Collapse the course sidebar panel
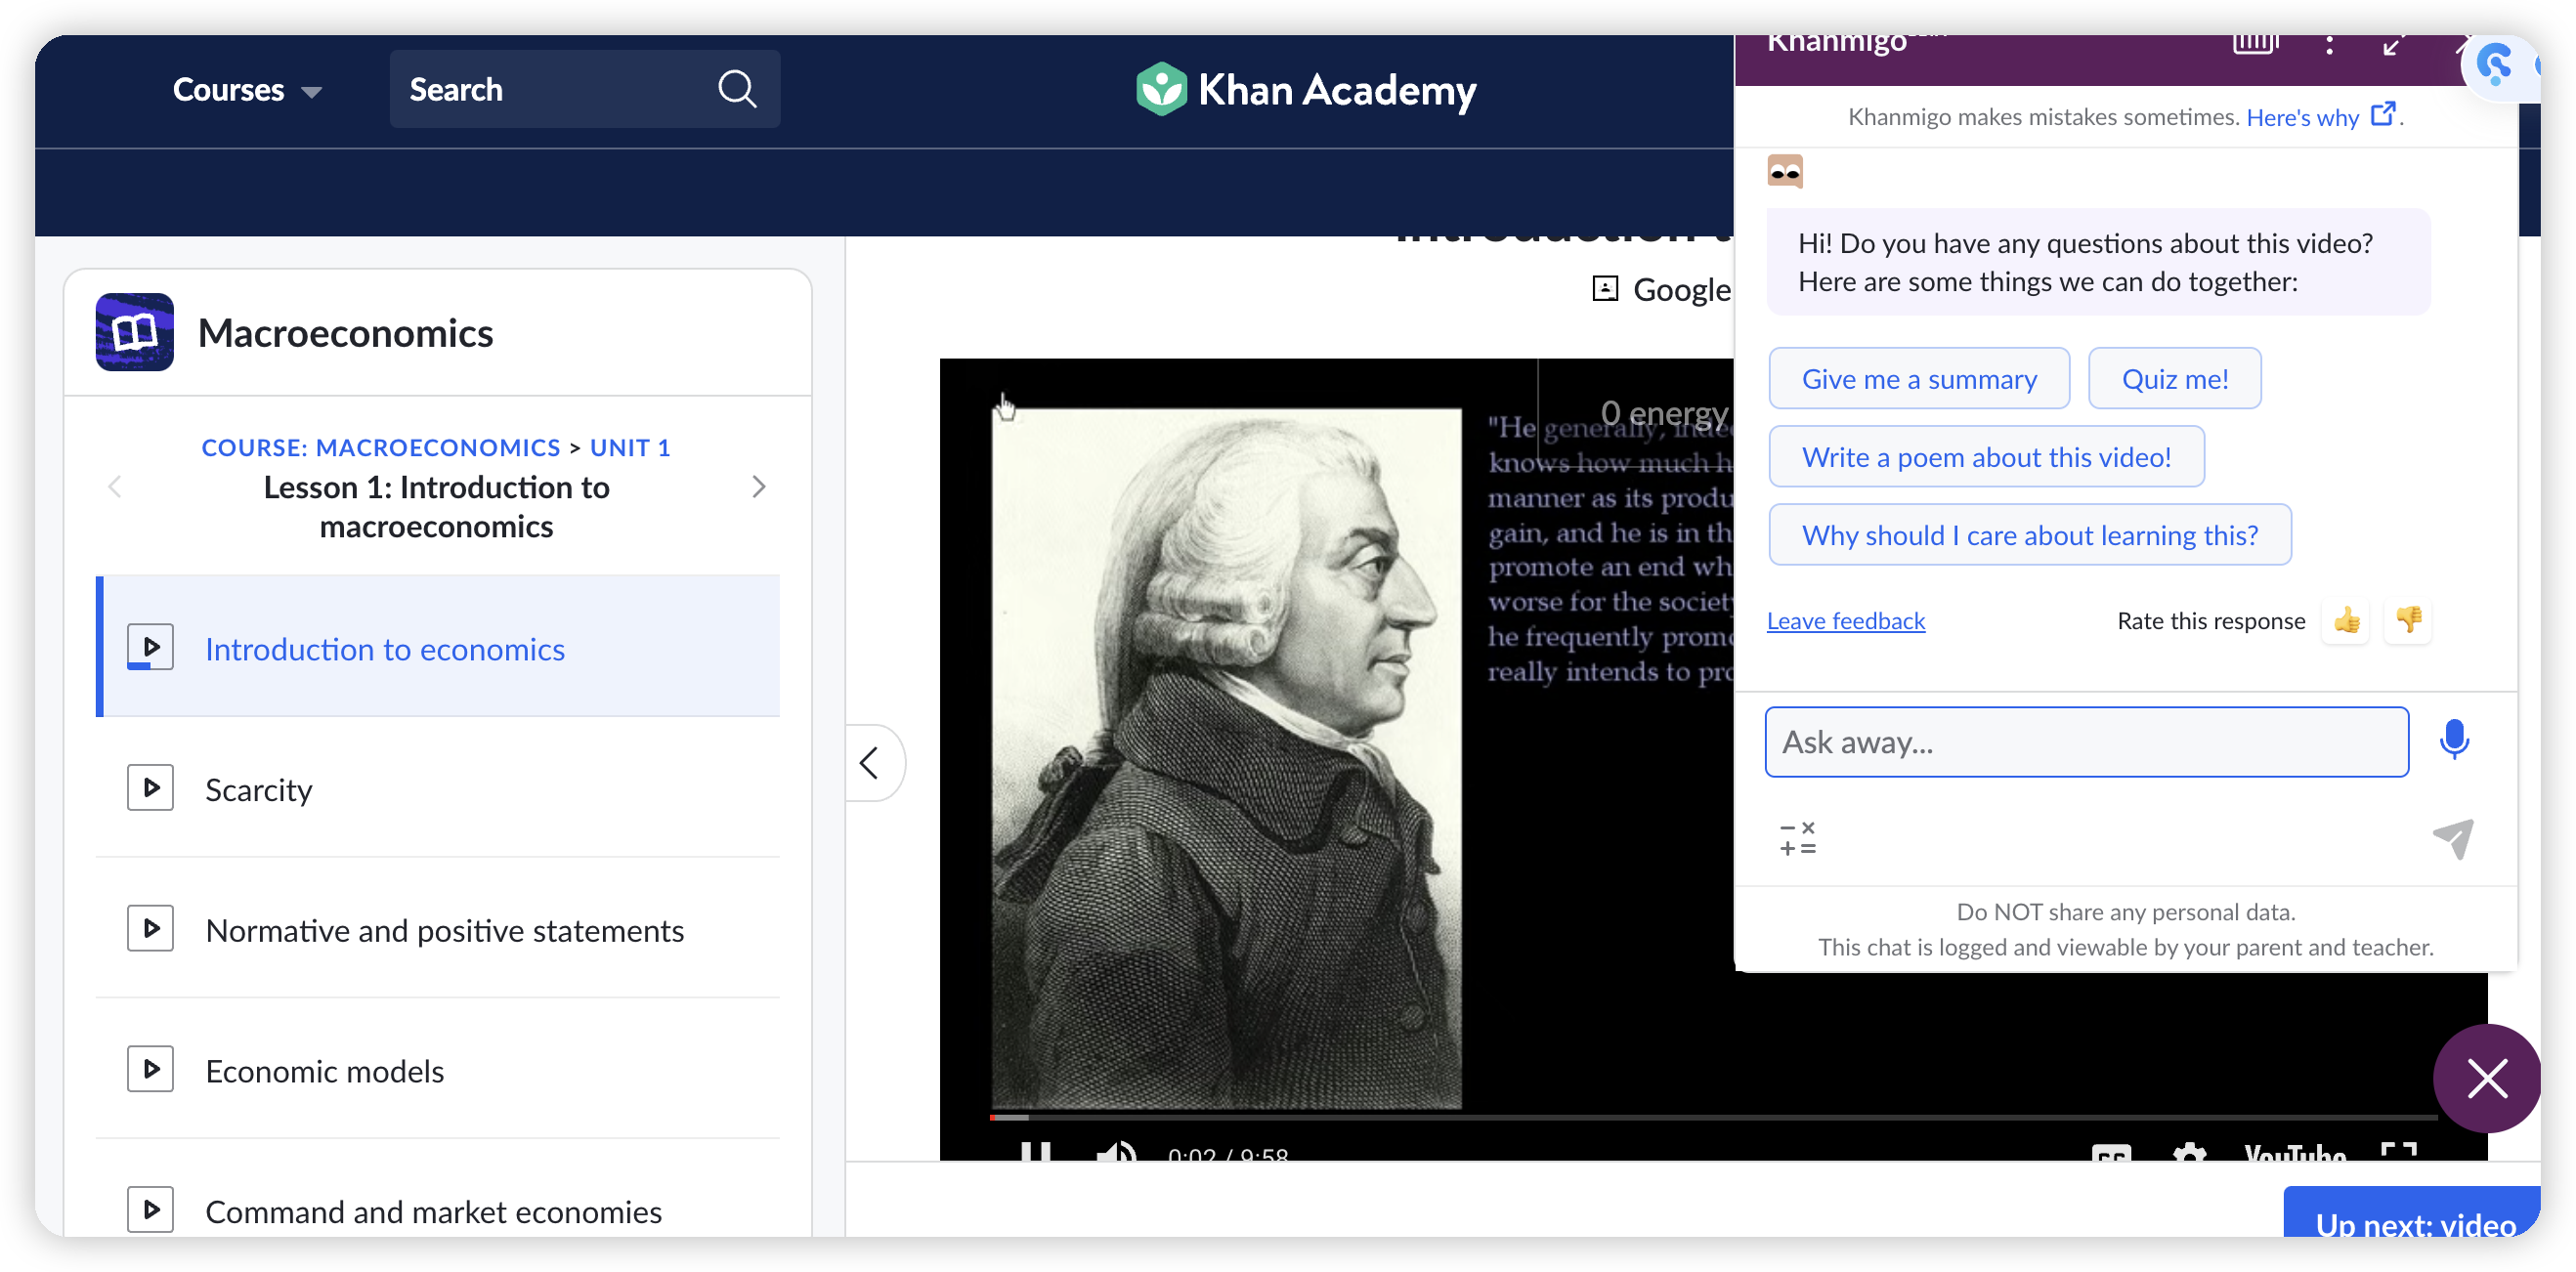Screen dimensions: 2576x1272 tap(871, 762)
